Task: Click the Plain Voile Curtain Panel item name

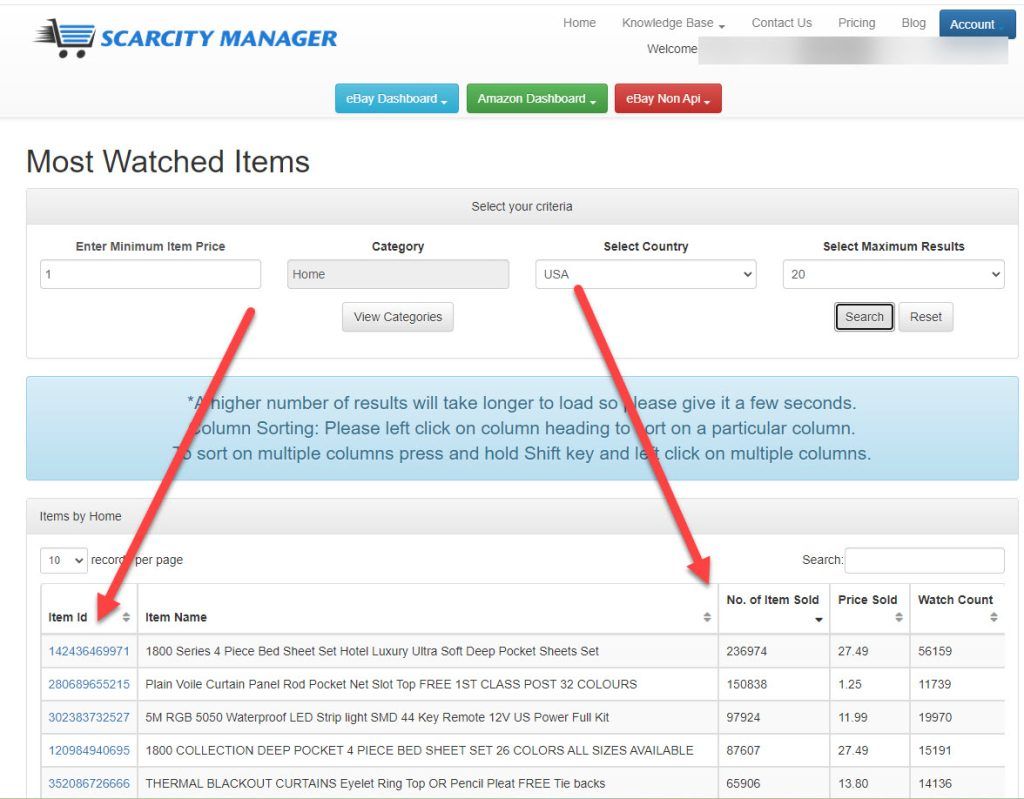Action: tap(391, 684)
